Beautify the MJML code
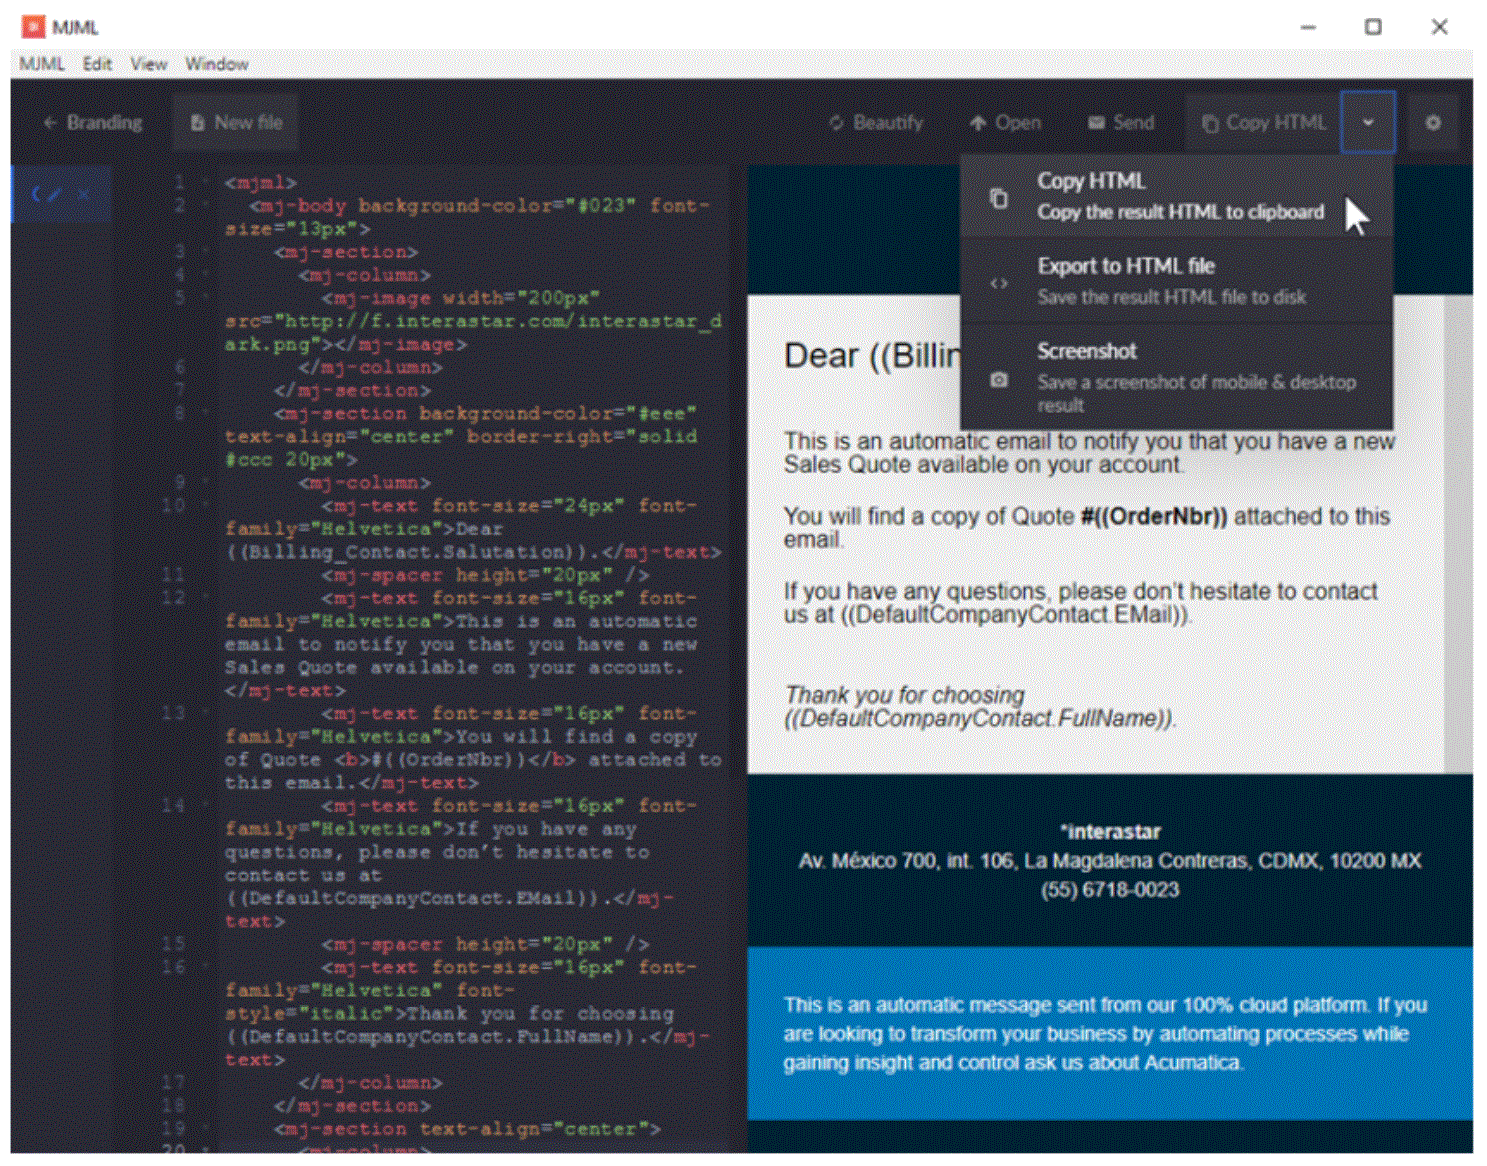This screenshot has width=1487, height=1166. [876, 122]
